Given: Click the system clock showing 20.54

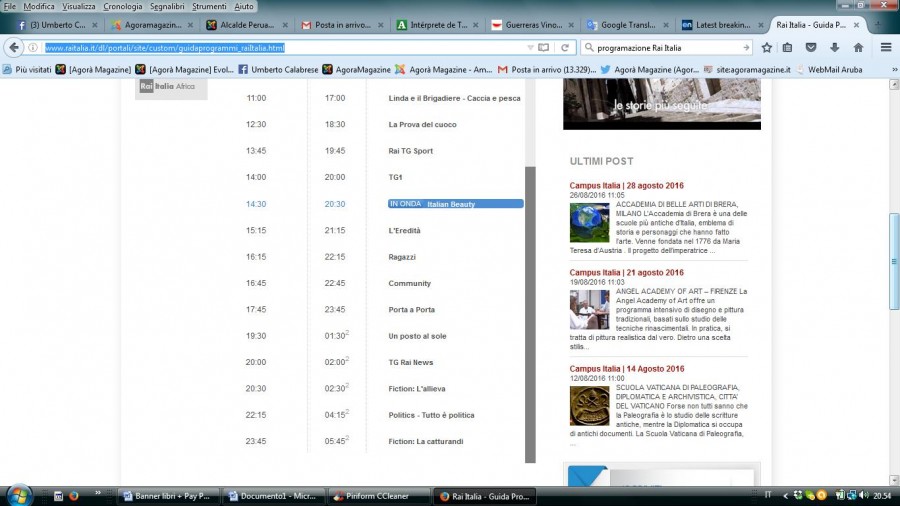Looking at the screenshot, I should pyautogui.click(x=882, y=496).
